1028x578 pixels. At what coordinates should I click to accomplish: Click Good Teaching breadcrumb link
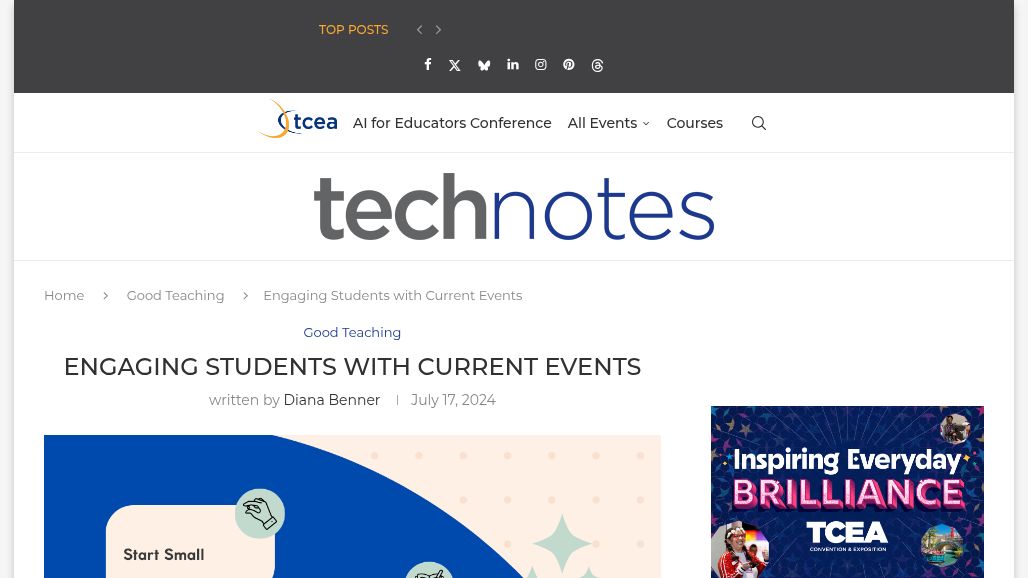click(x=175, y=295)
